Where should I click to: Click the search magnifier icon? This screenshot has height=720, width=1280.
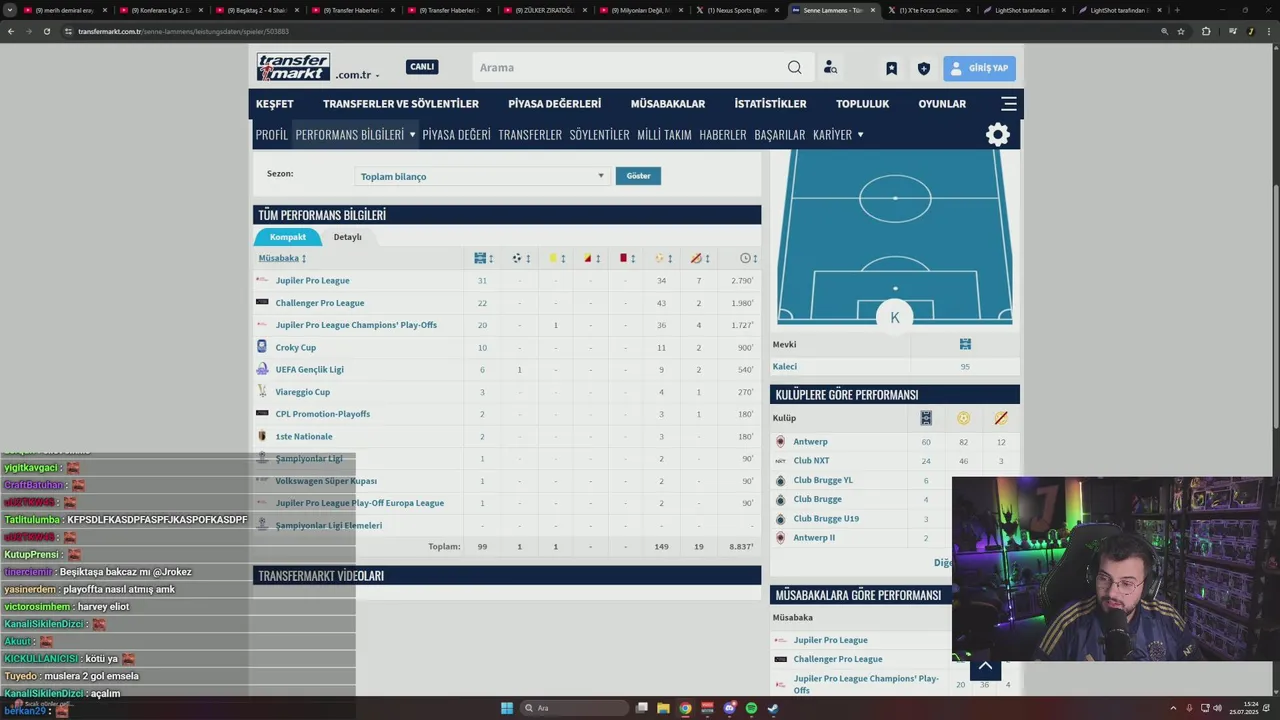tap(794, 68)
